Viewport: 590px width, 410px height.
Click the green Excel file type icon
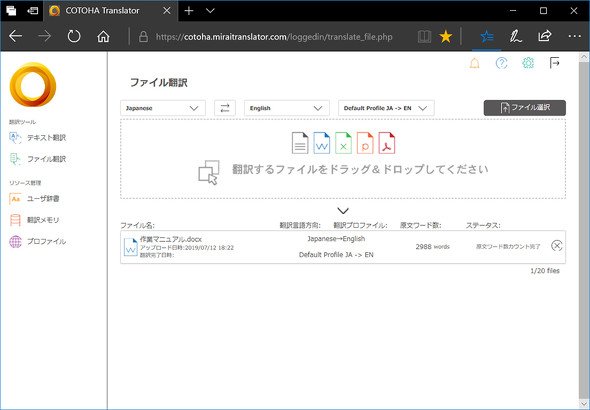[x=343, y=143]
